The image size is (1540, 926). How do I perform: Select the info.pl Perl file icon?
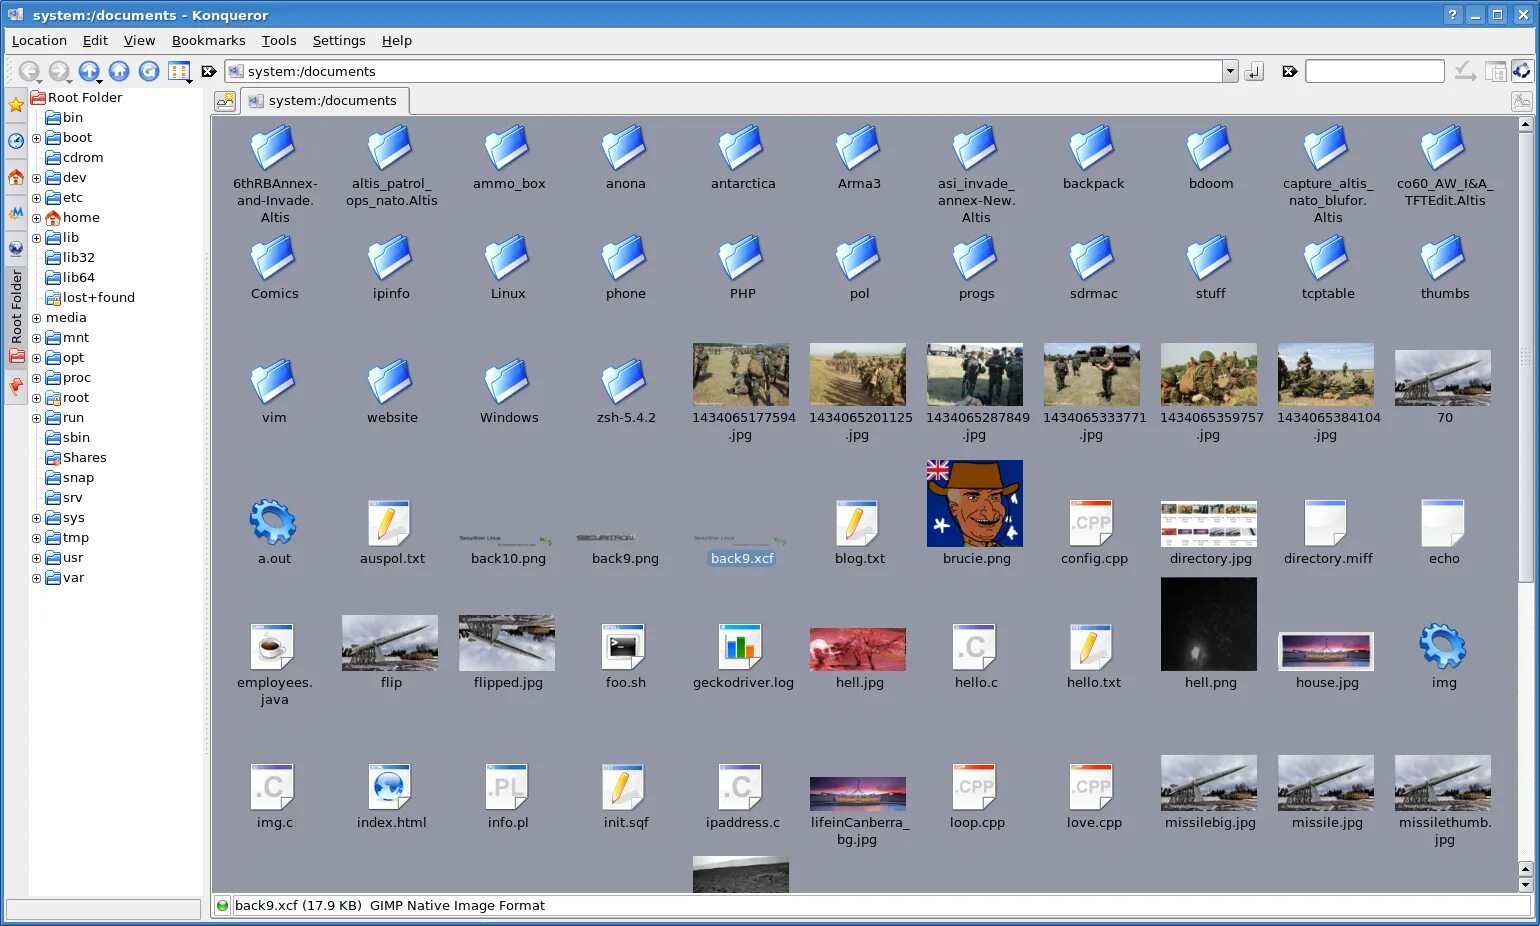coord(507,786)
